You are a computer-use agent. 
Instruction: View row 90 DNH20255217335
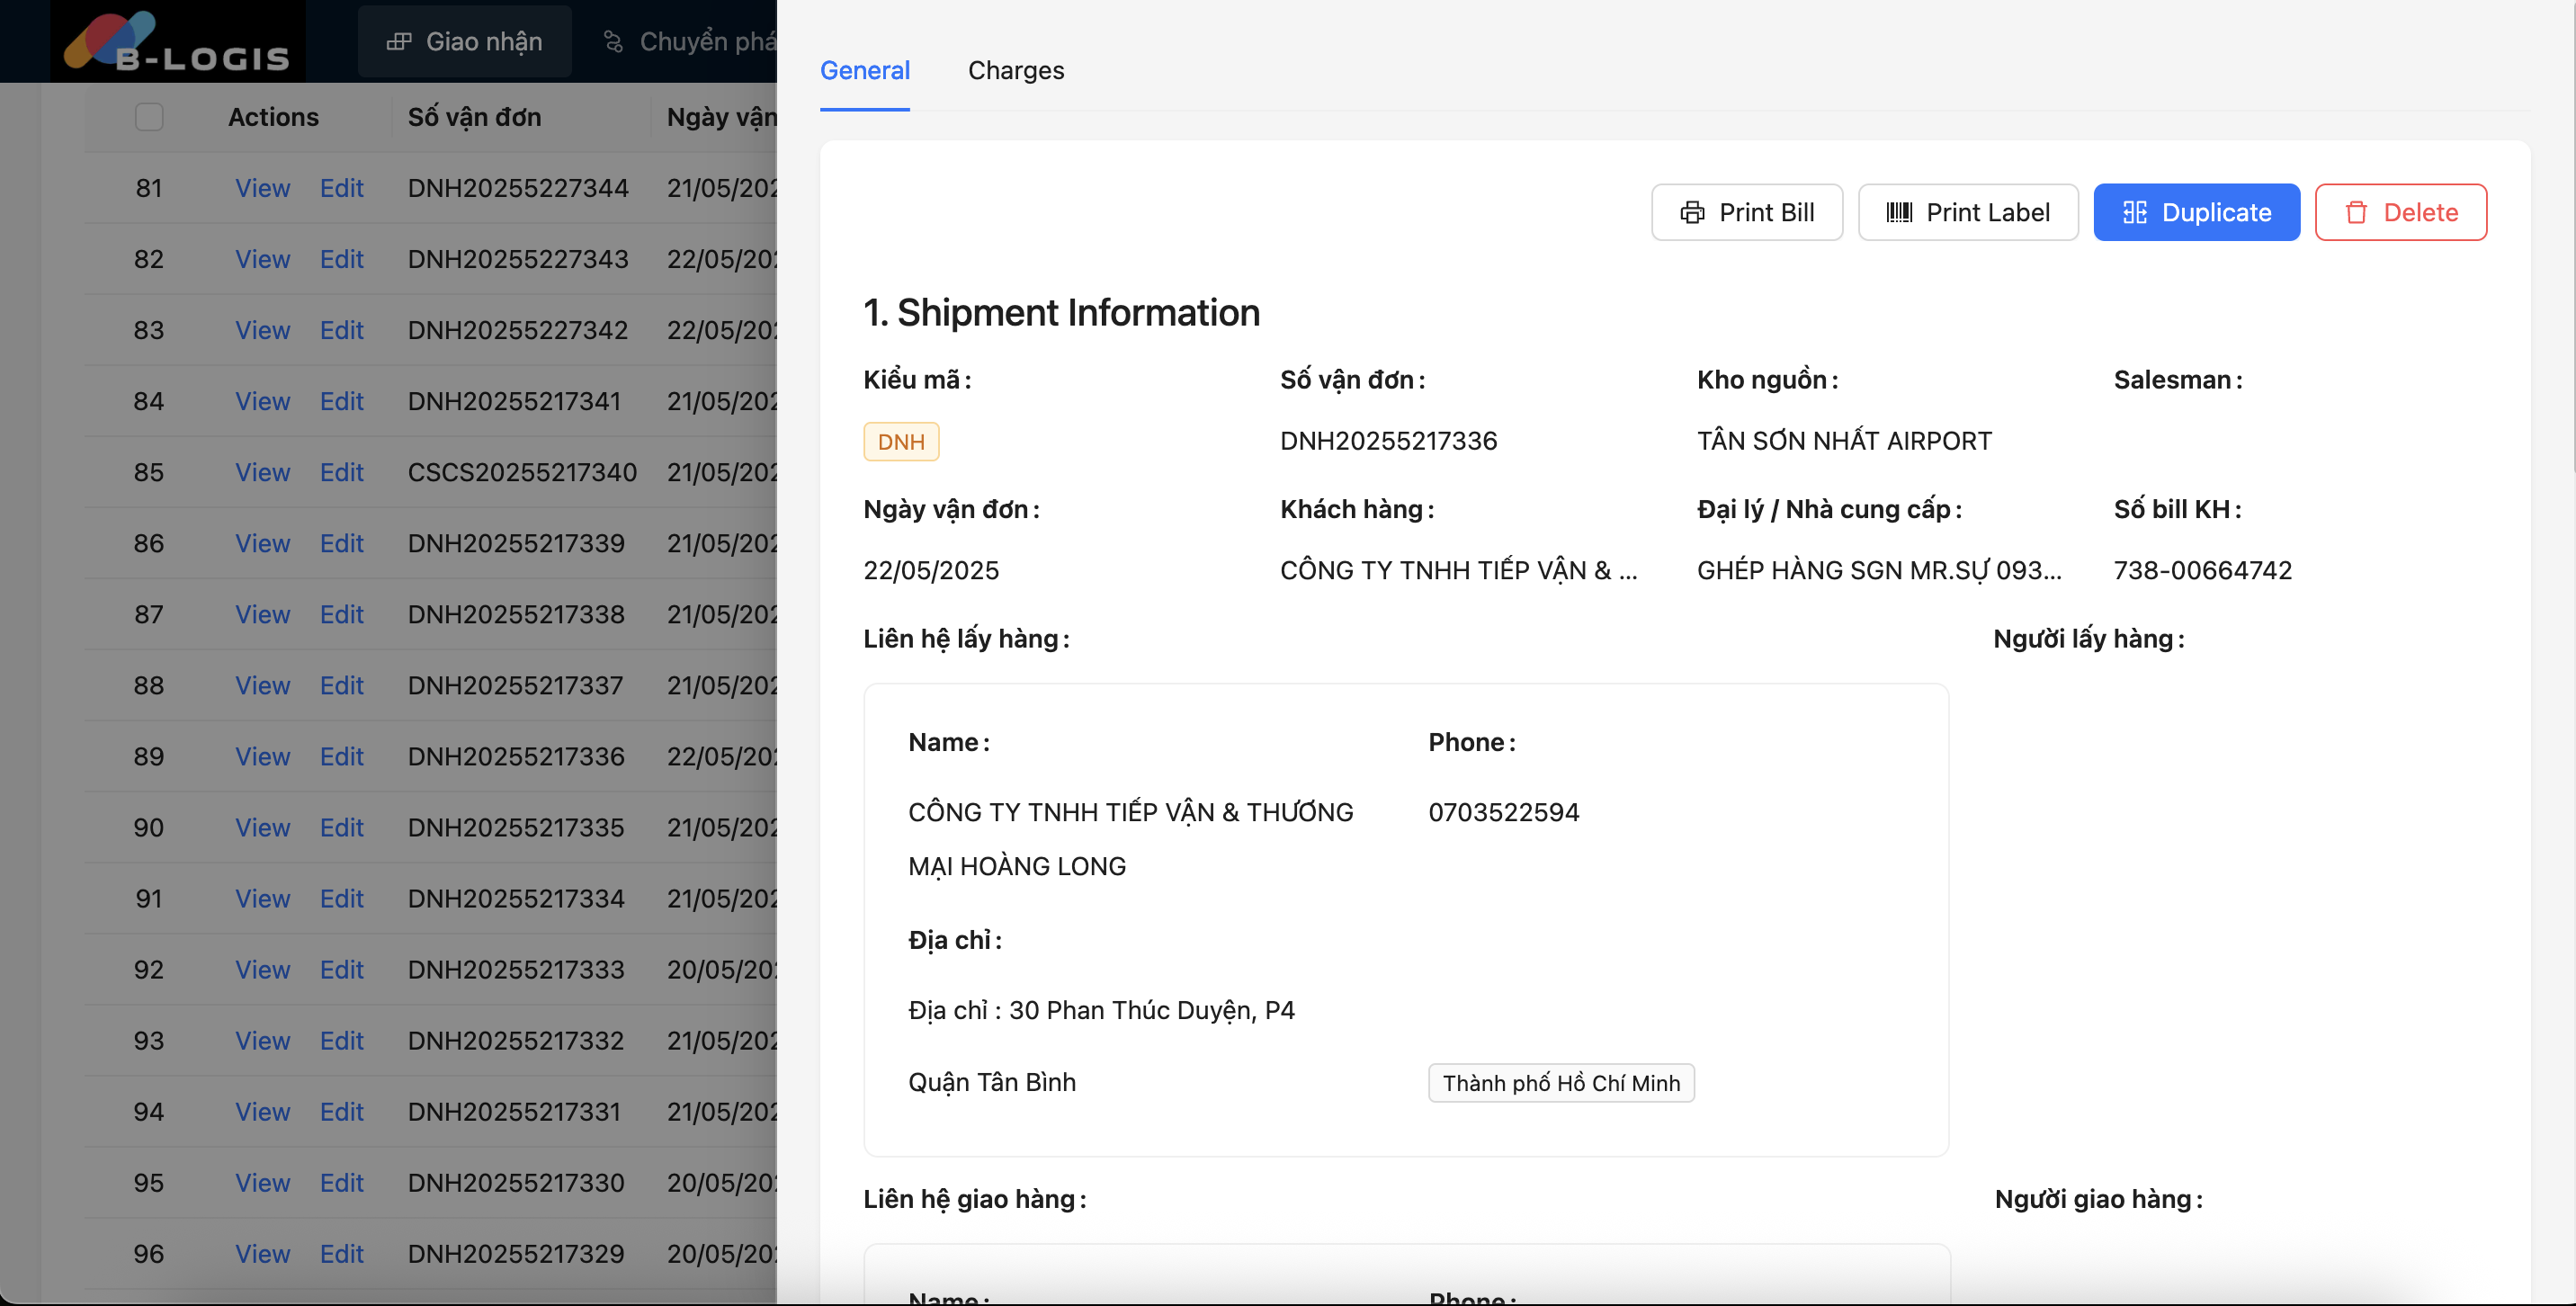(262, 827)
